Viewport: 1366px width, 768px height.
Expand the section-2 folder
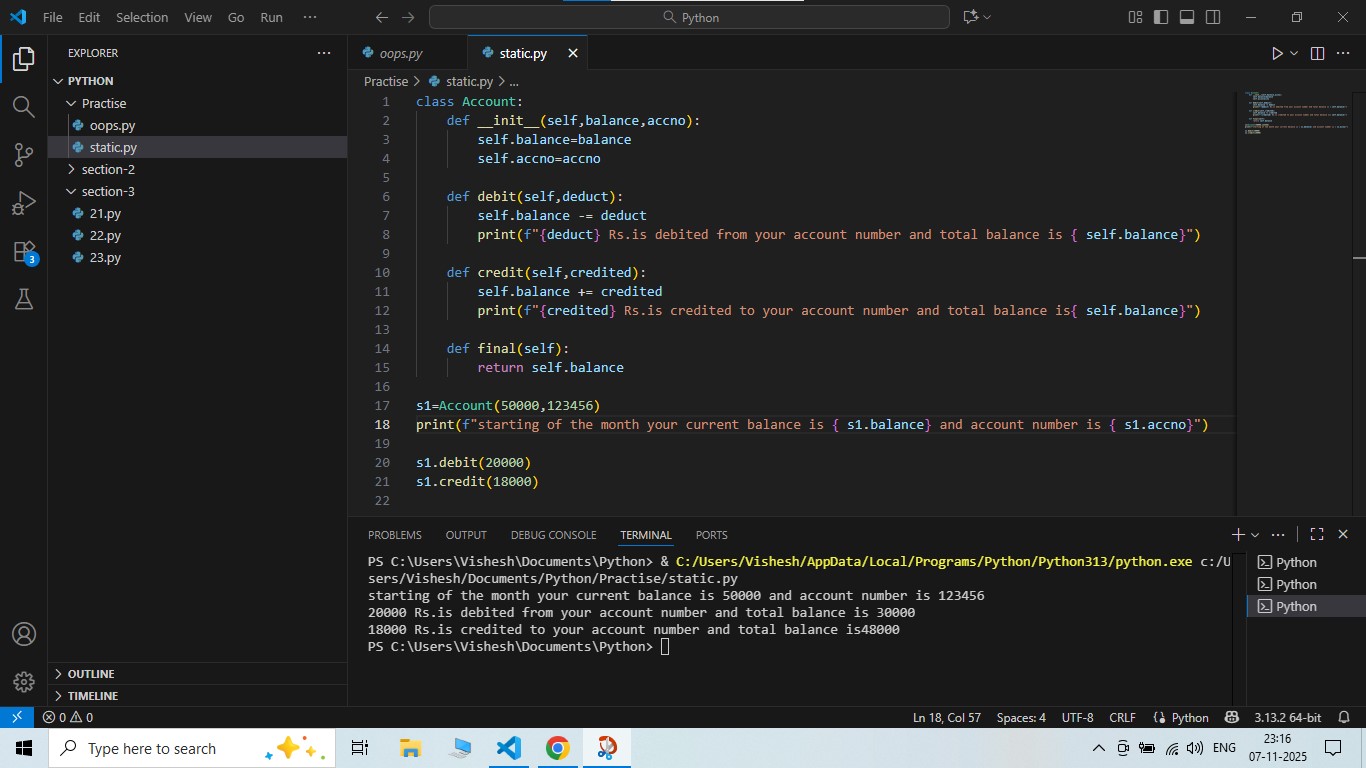pos(107,169)
